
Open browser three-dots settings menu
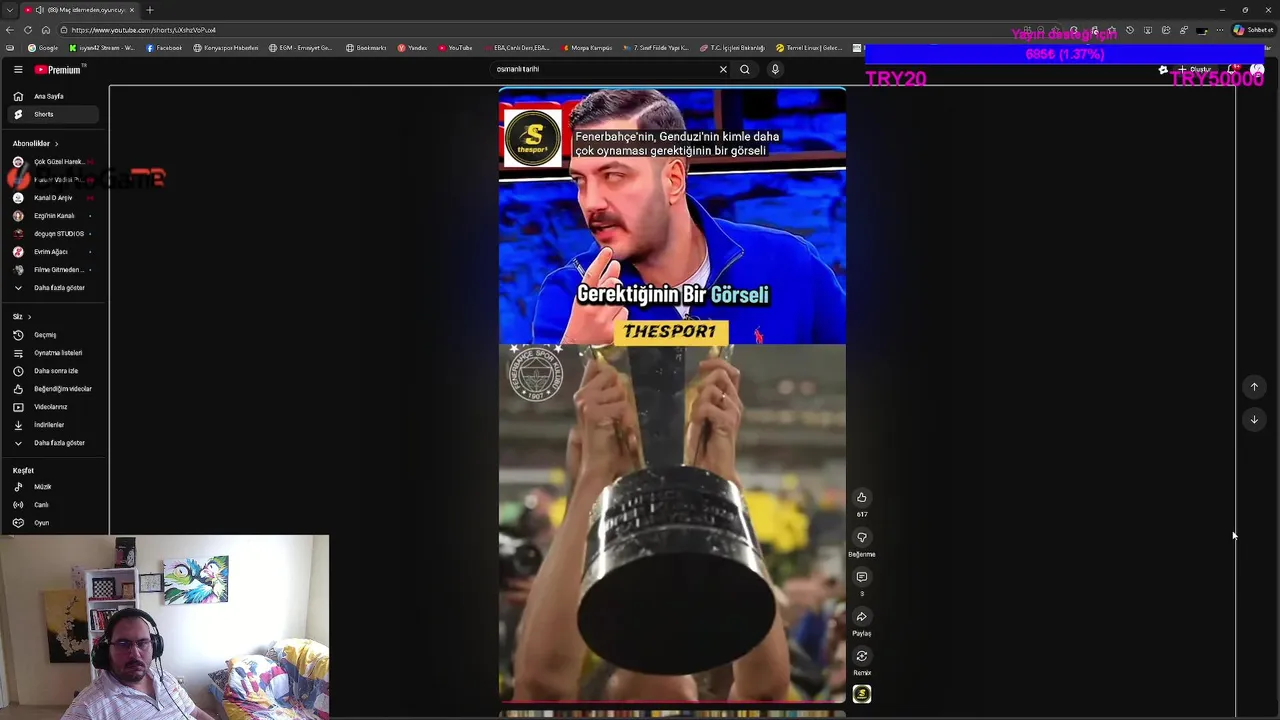1219,30
